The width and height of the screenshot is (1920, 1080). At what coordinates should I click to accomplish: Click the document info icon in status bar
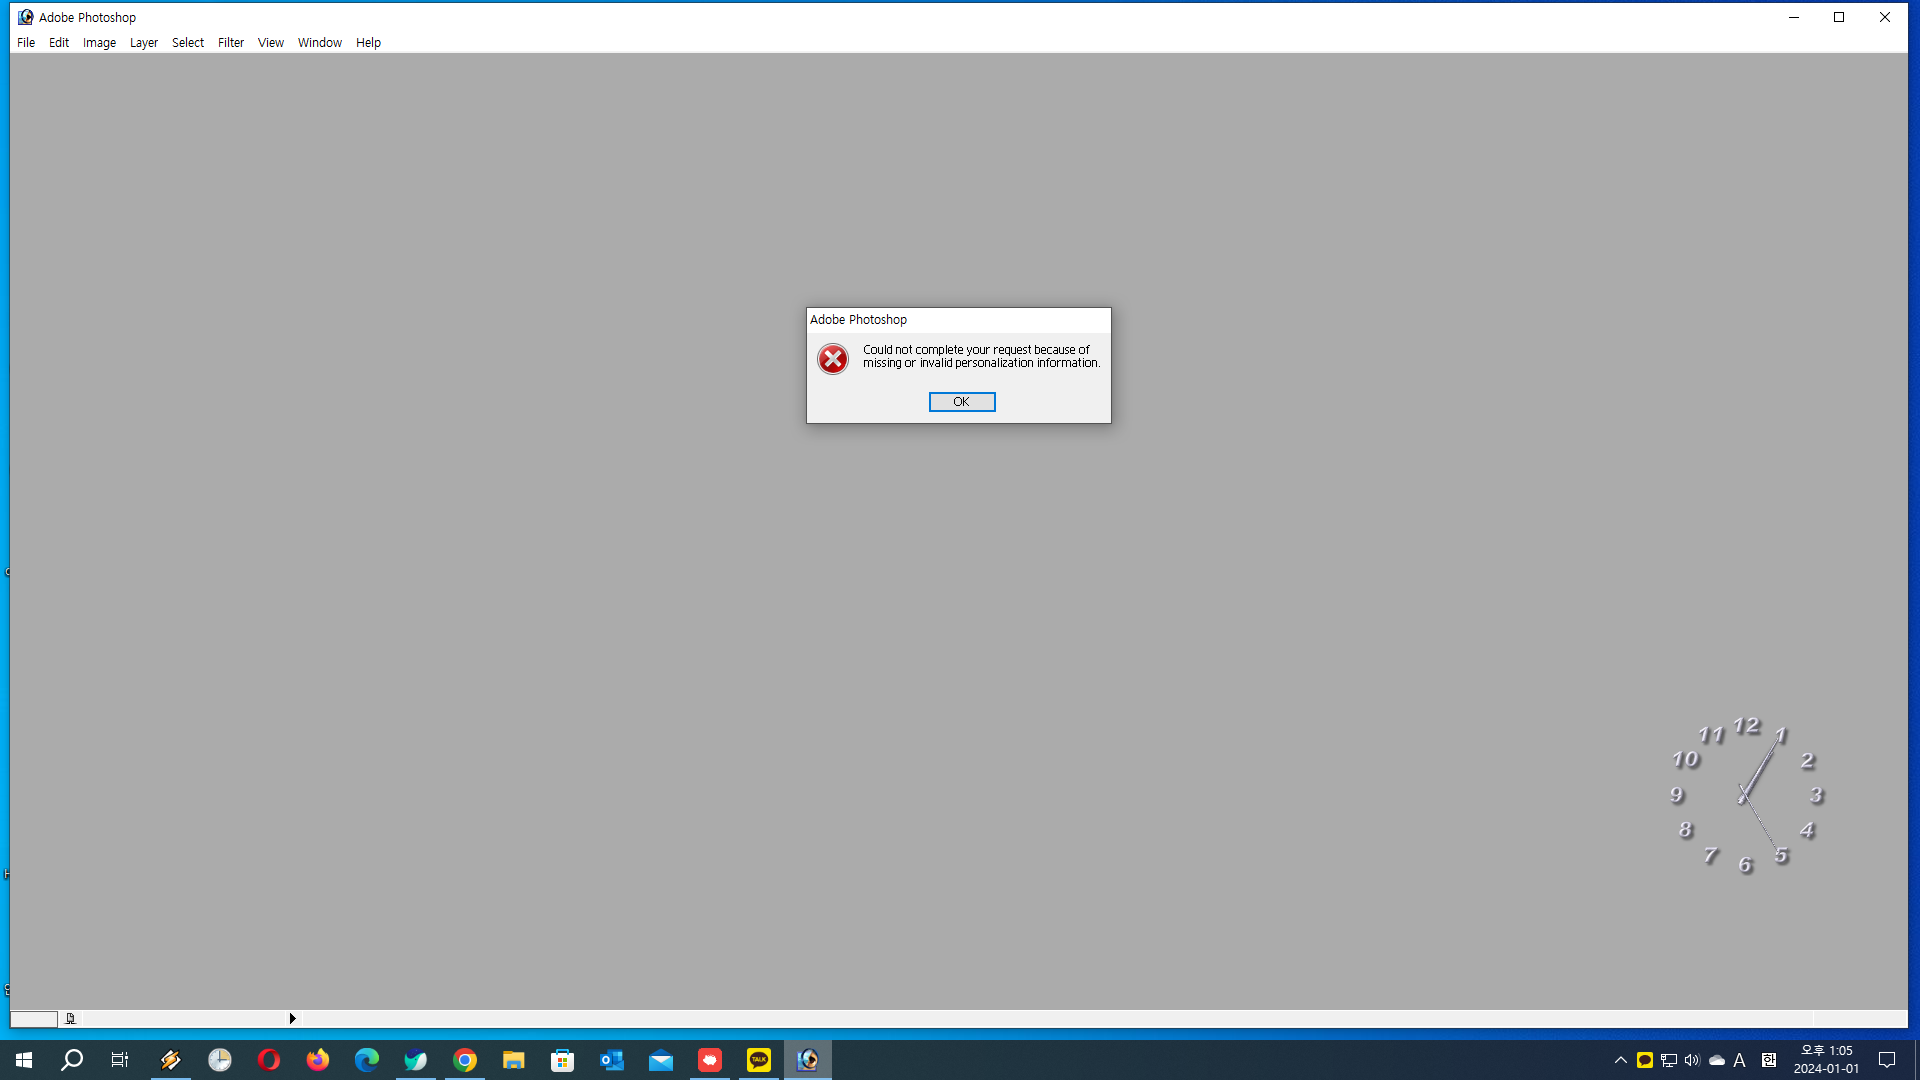coord(70,1019)
